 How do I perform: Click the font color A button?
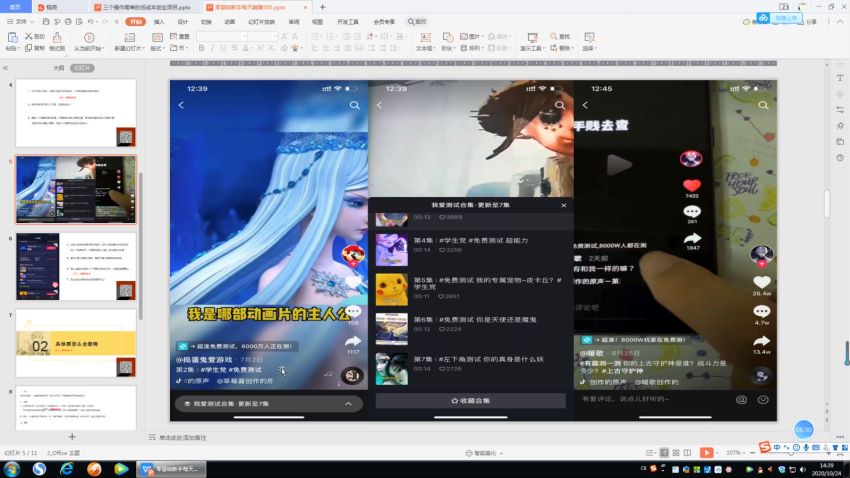(246, 48)
